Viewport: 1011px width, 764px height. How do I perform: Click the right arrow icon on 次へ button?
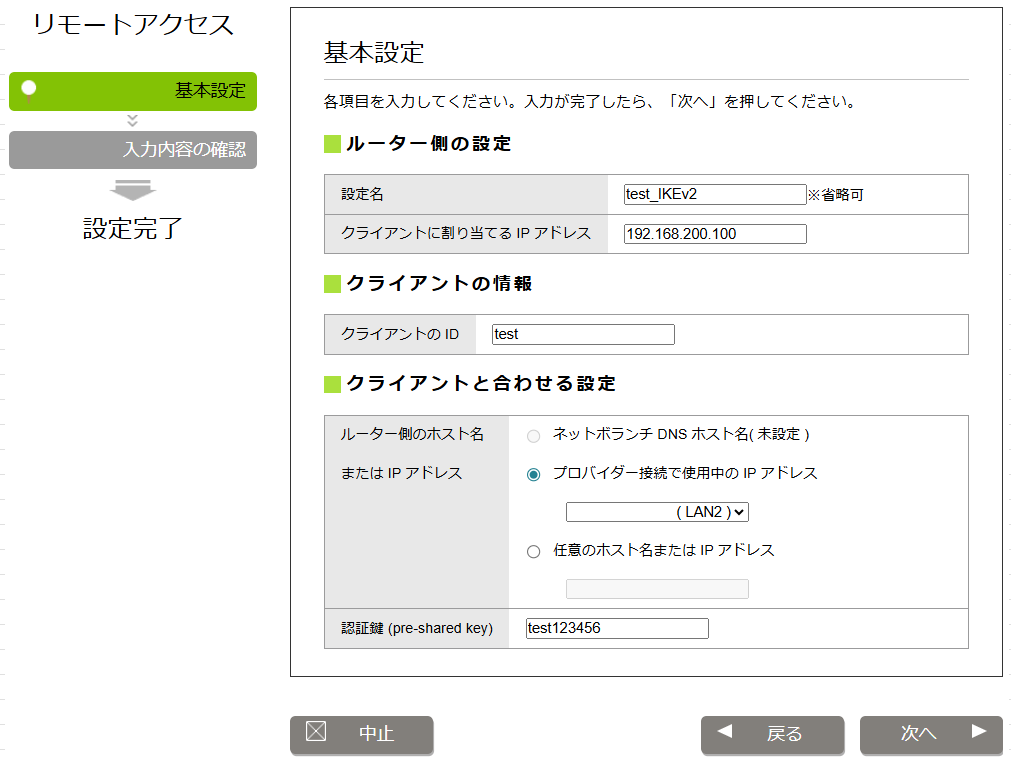click(x=979, y=731)
